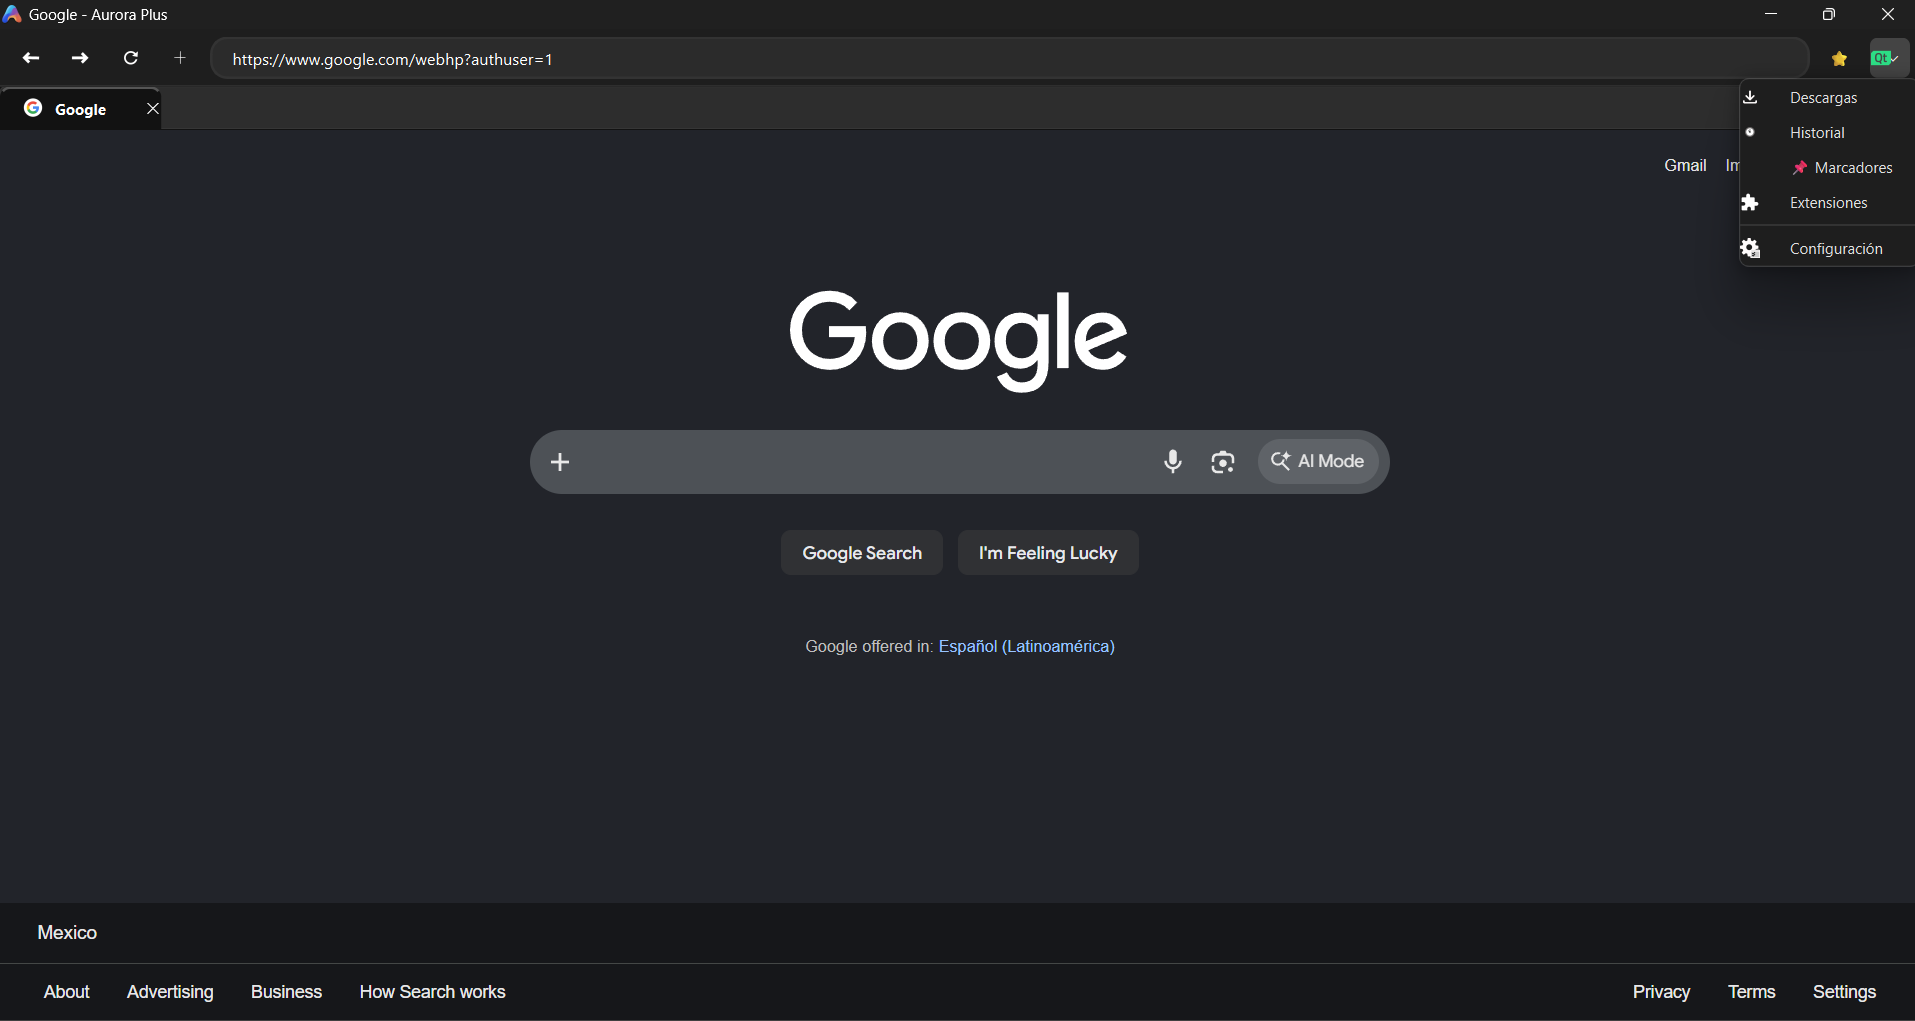
Task: Click the Google logo
Action: click(958, 340)
